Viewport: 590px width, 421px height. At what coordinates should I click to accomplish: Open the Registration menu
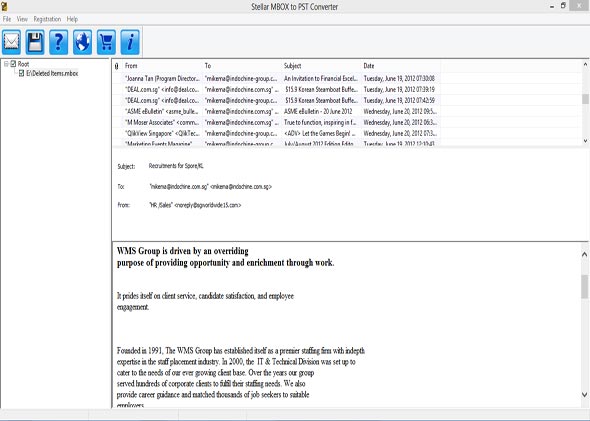pyautogui.click(x=47, y=19)
